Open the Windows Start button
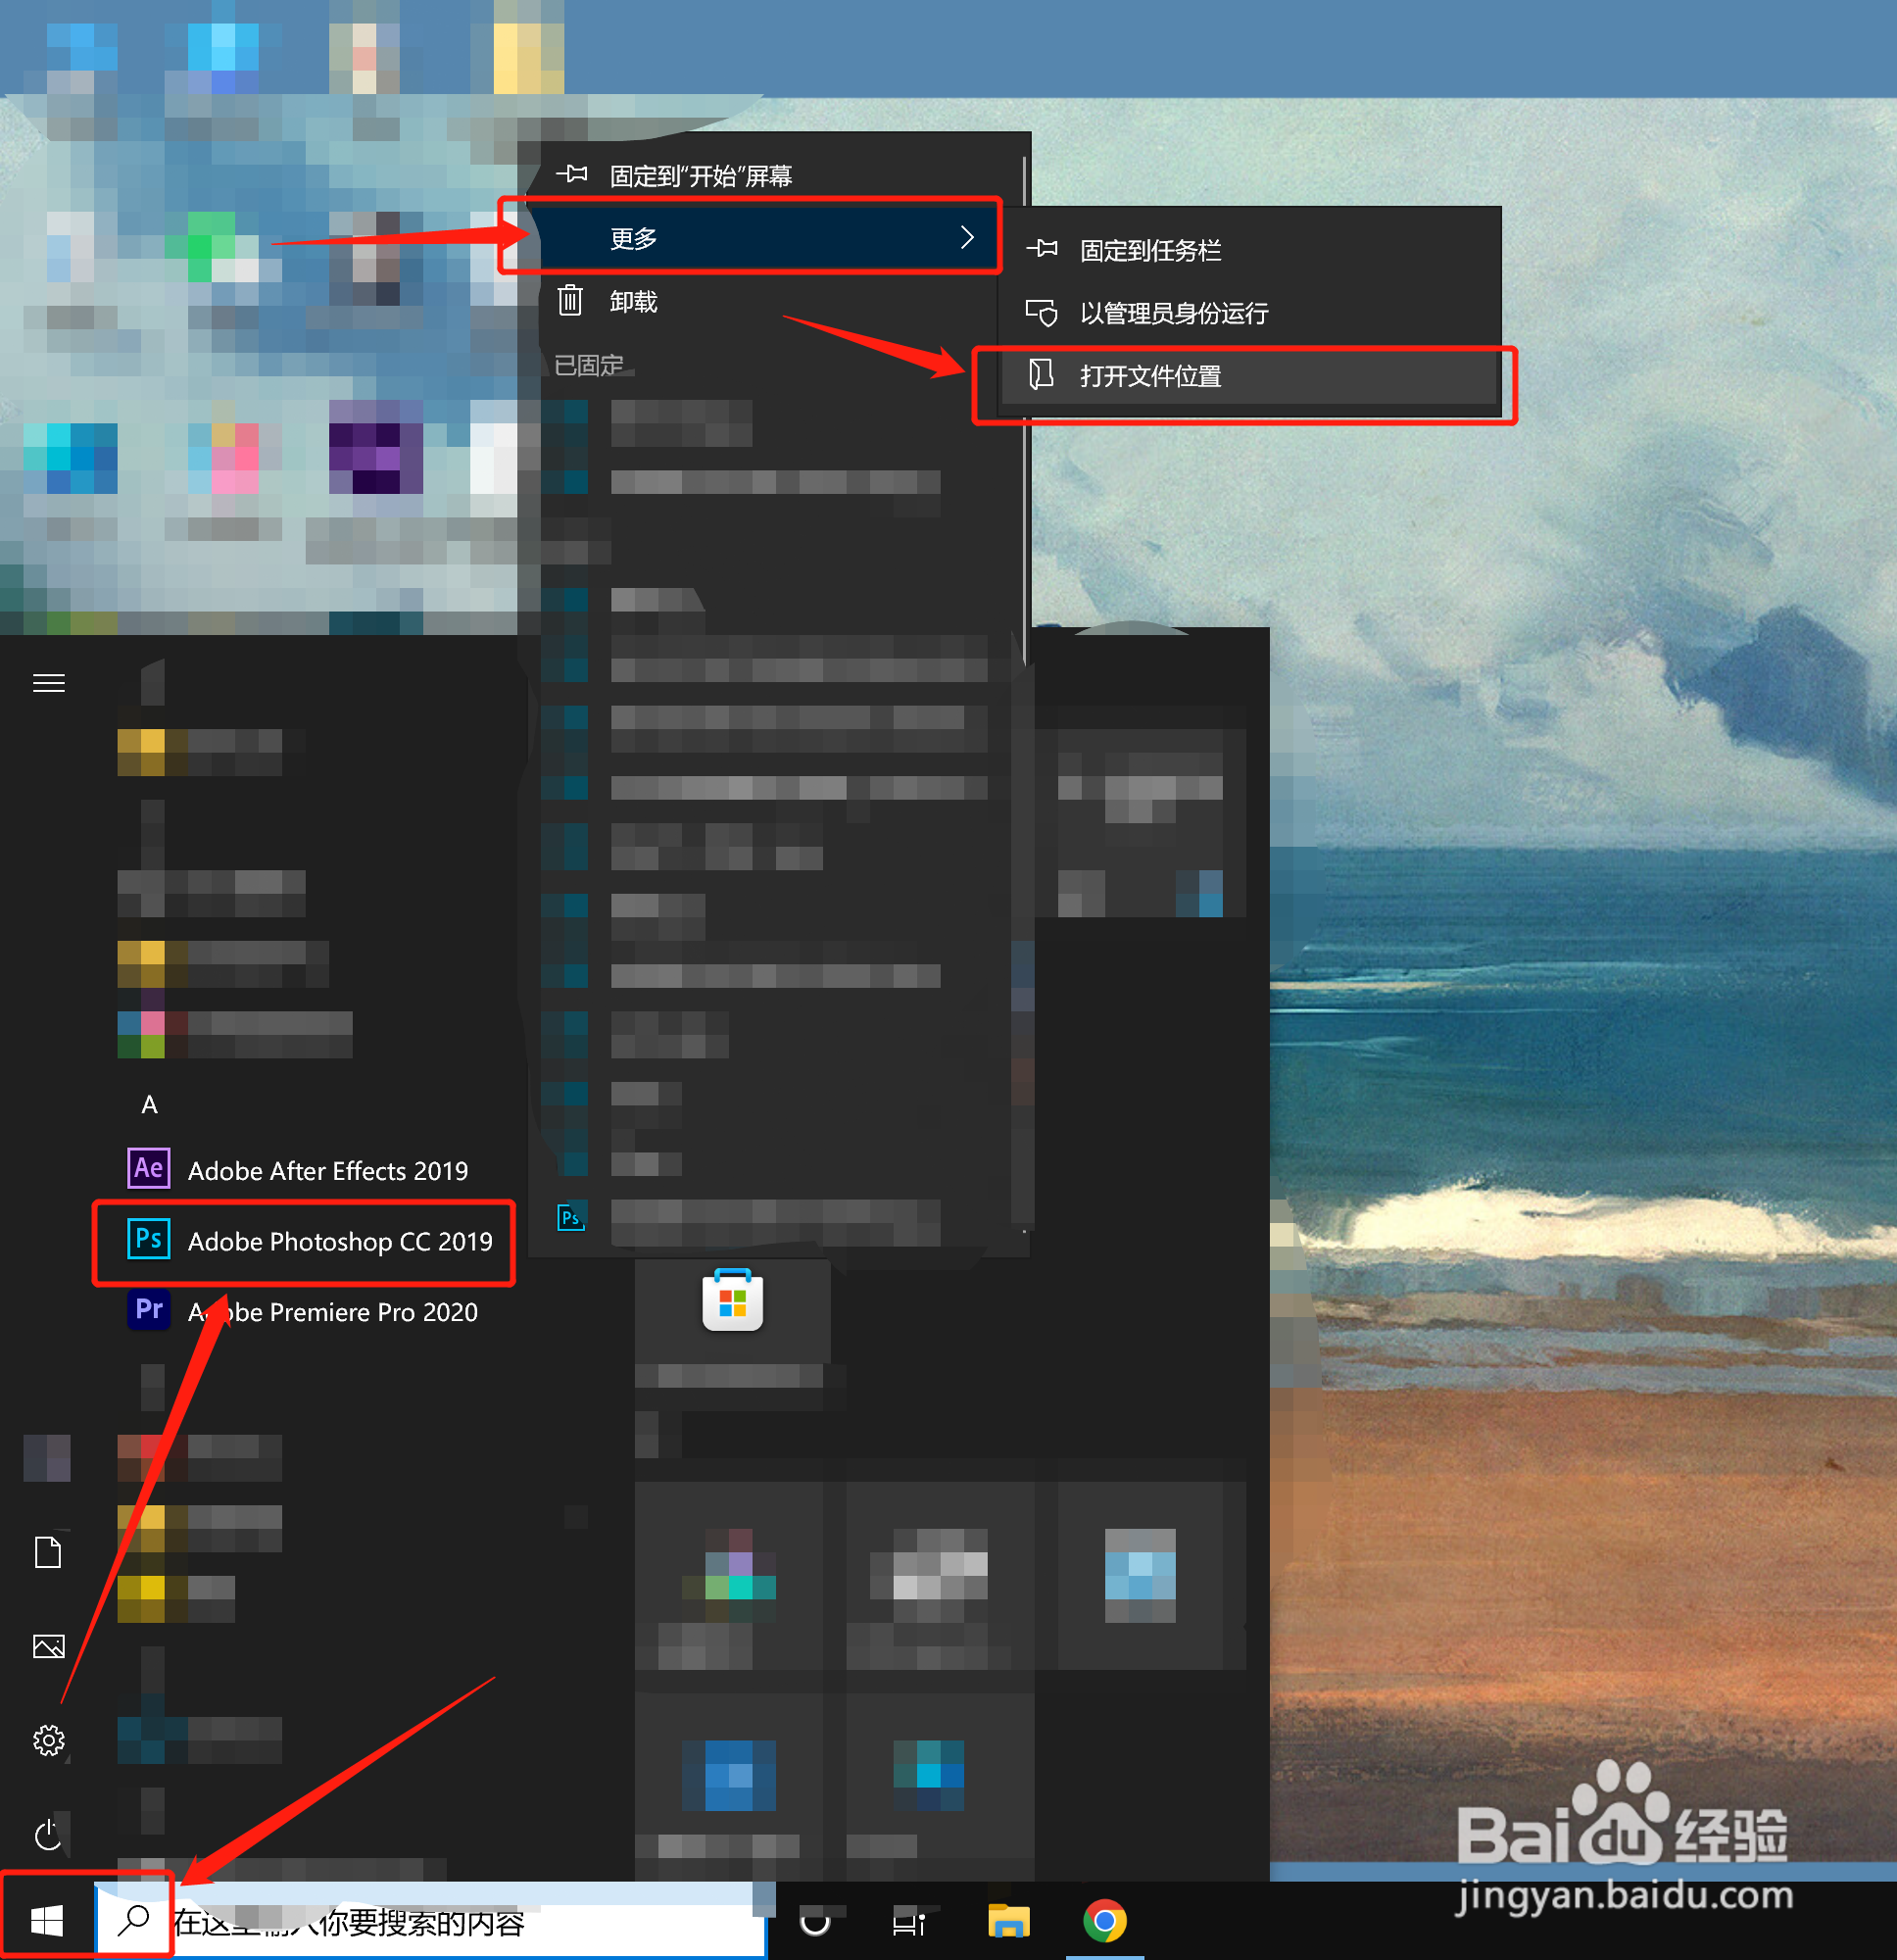Image resolution: width=1897 pixels, height=1960 pixels. pos(47,1920)
